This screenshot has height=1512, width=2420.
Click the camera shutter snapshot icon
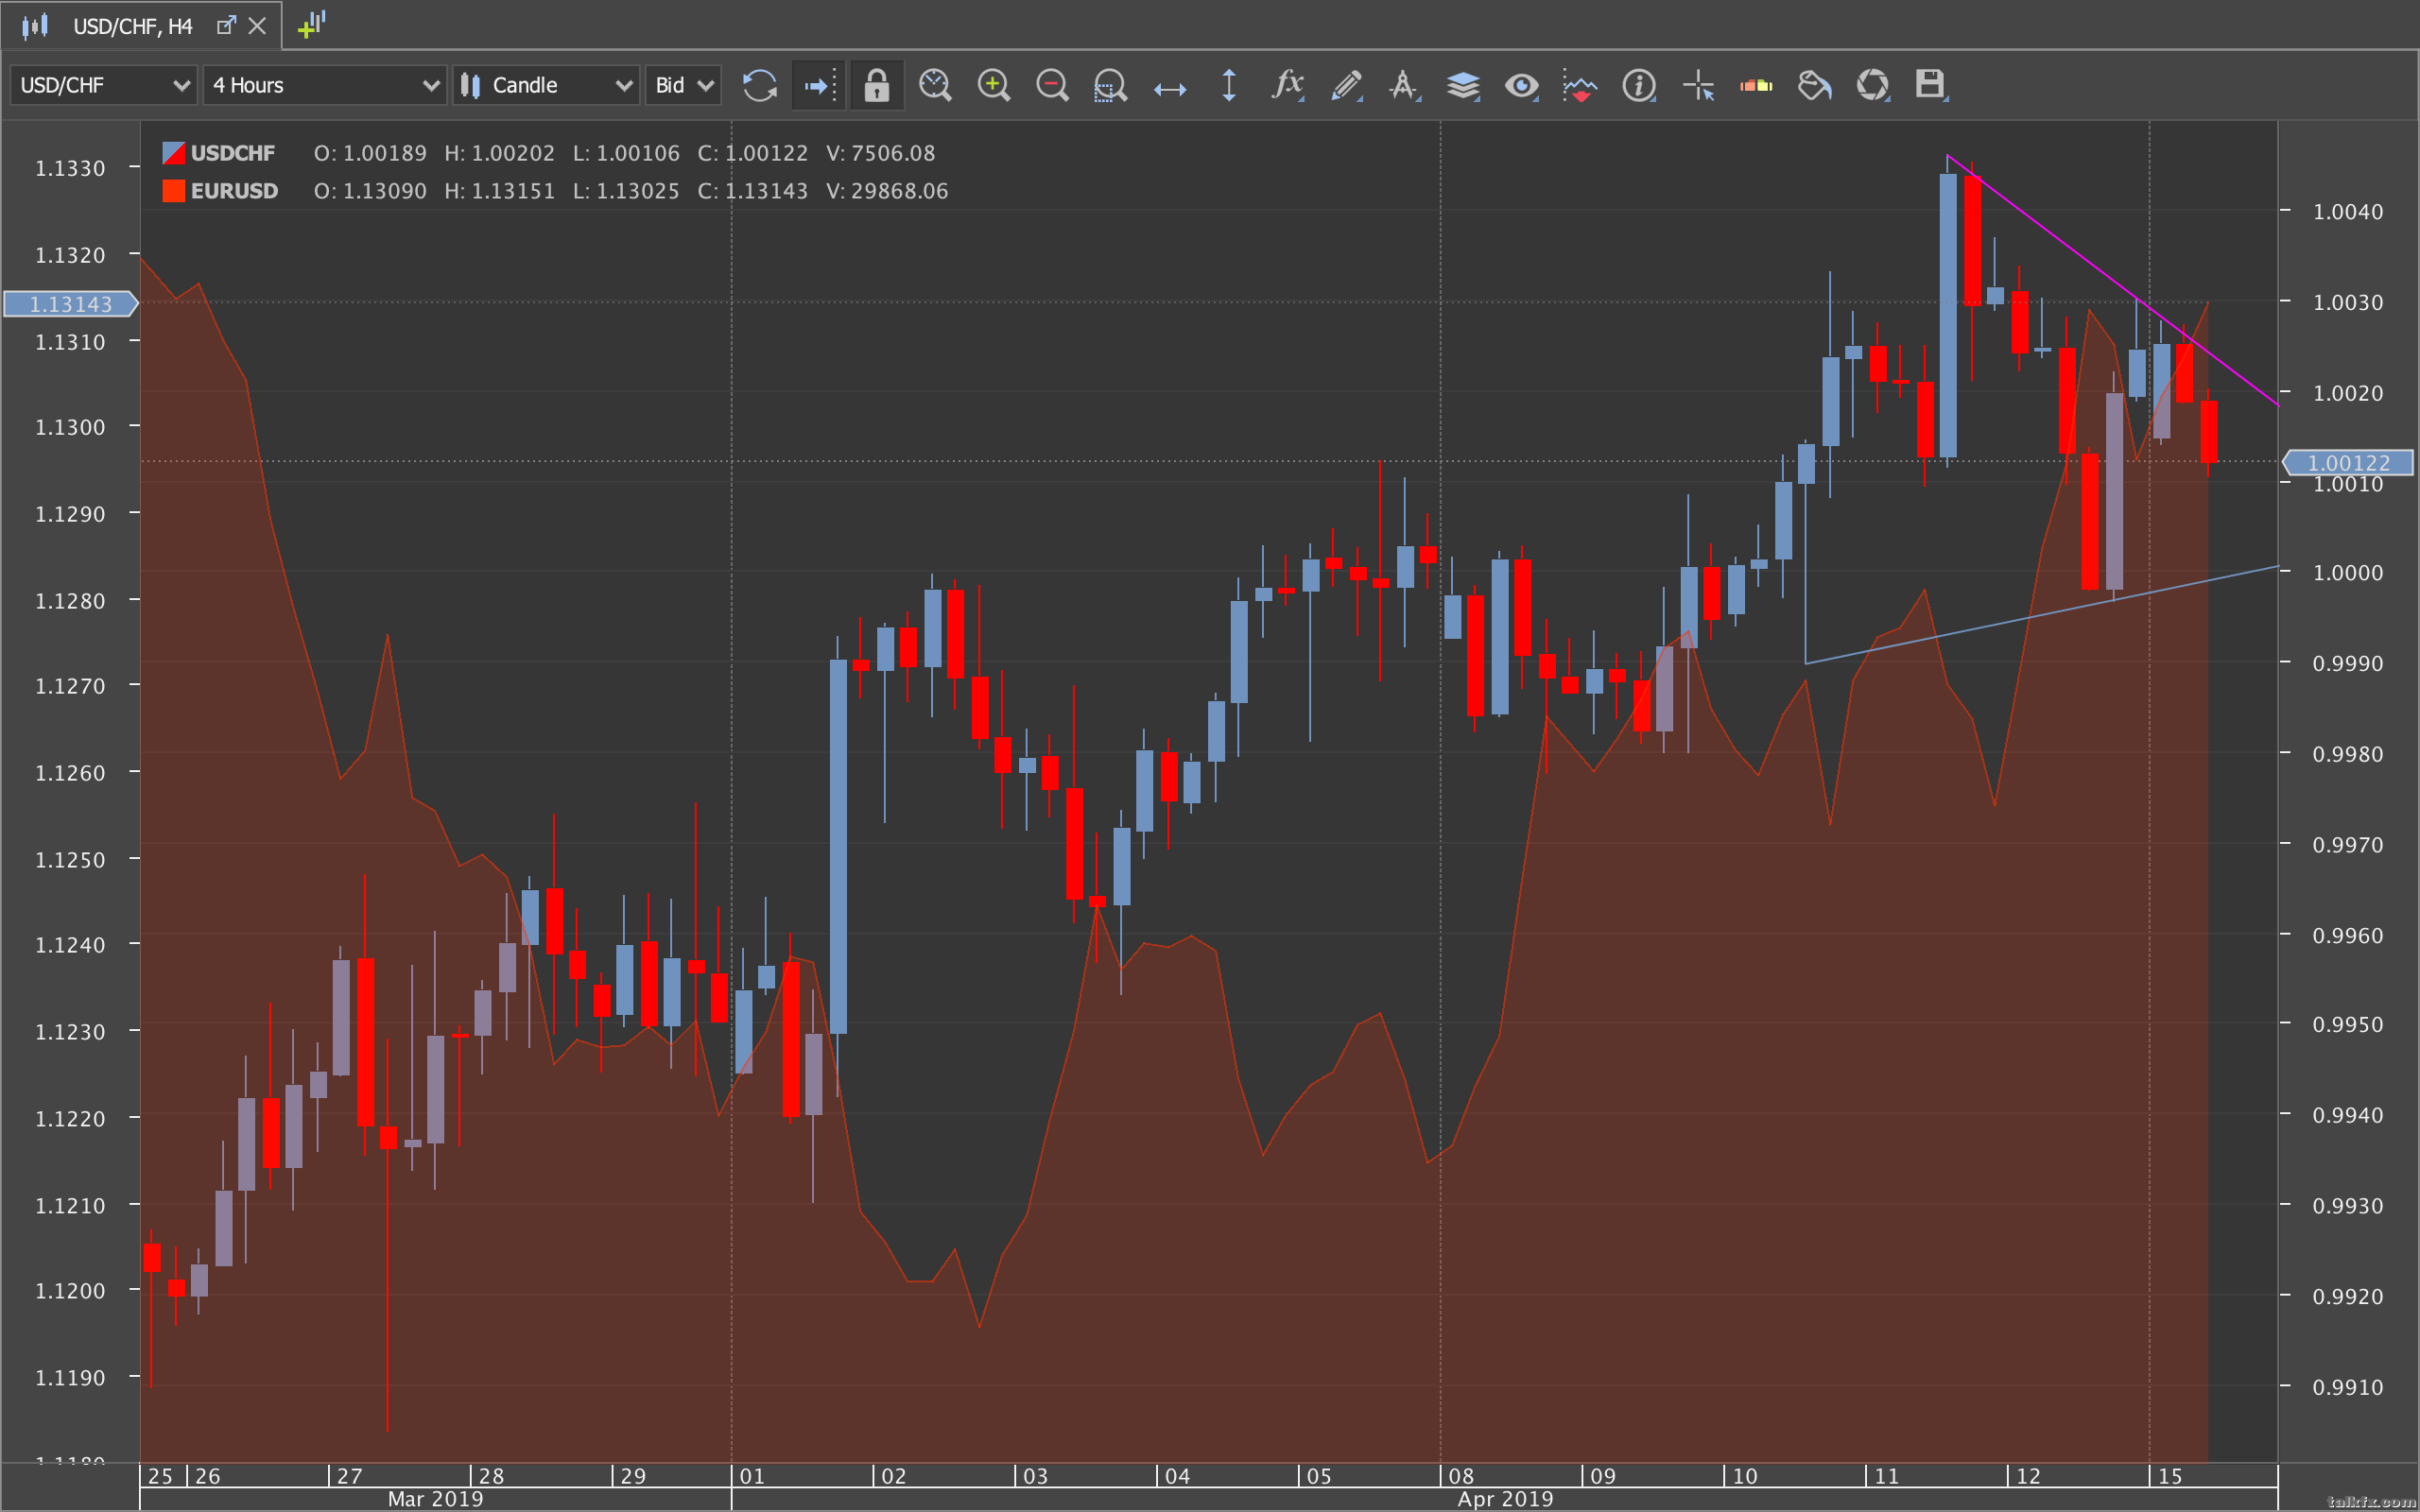pos(1872,85)
